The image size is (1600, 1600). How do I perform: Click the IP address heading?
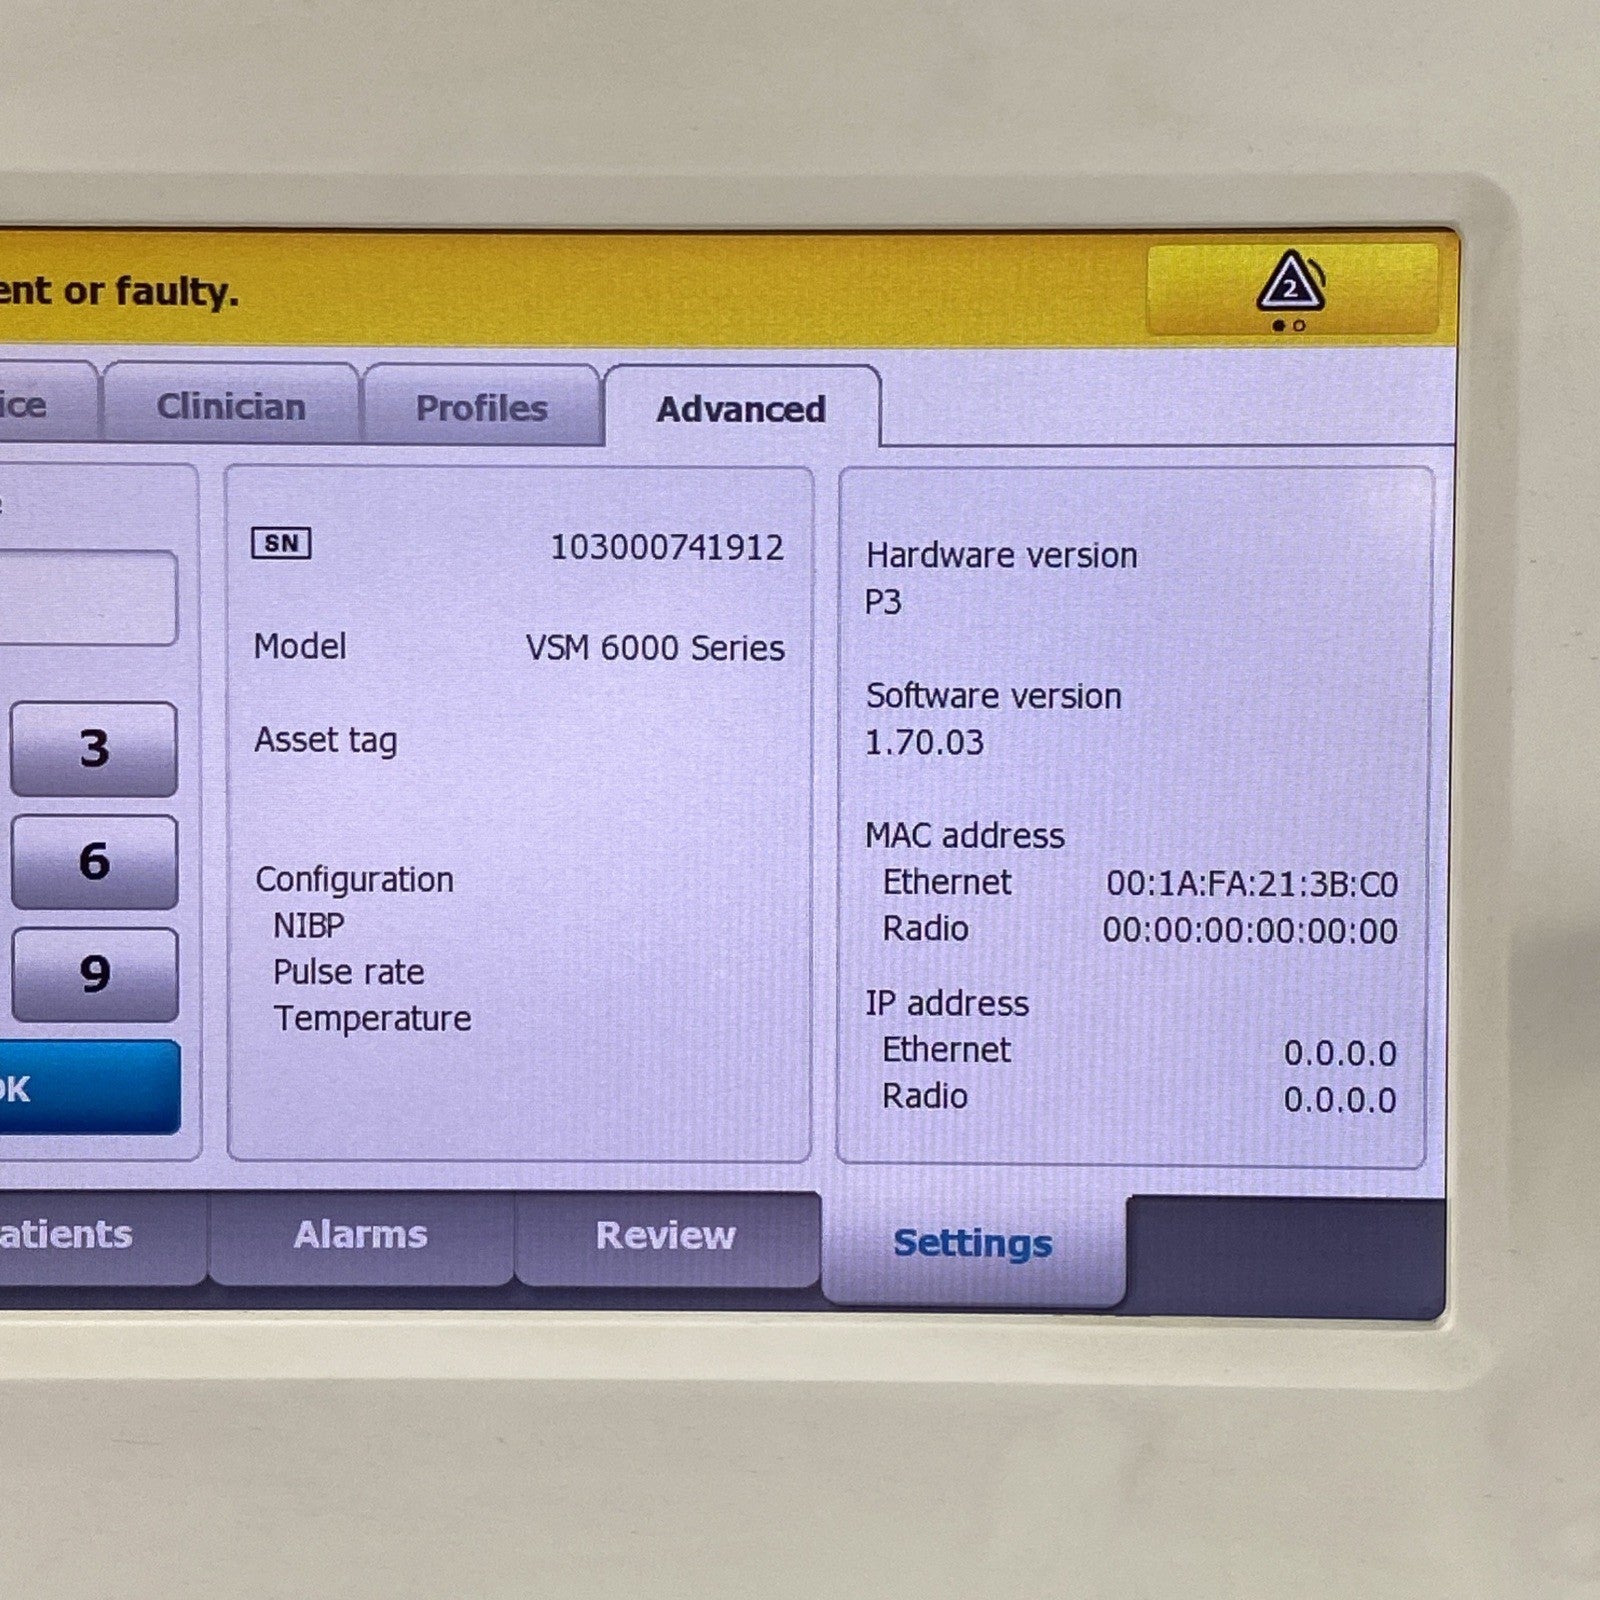[x=947, y=1003]
